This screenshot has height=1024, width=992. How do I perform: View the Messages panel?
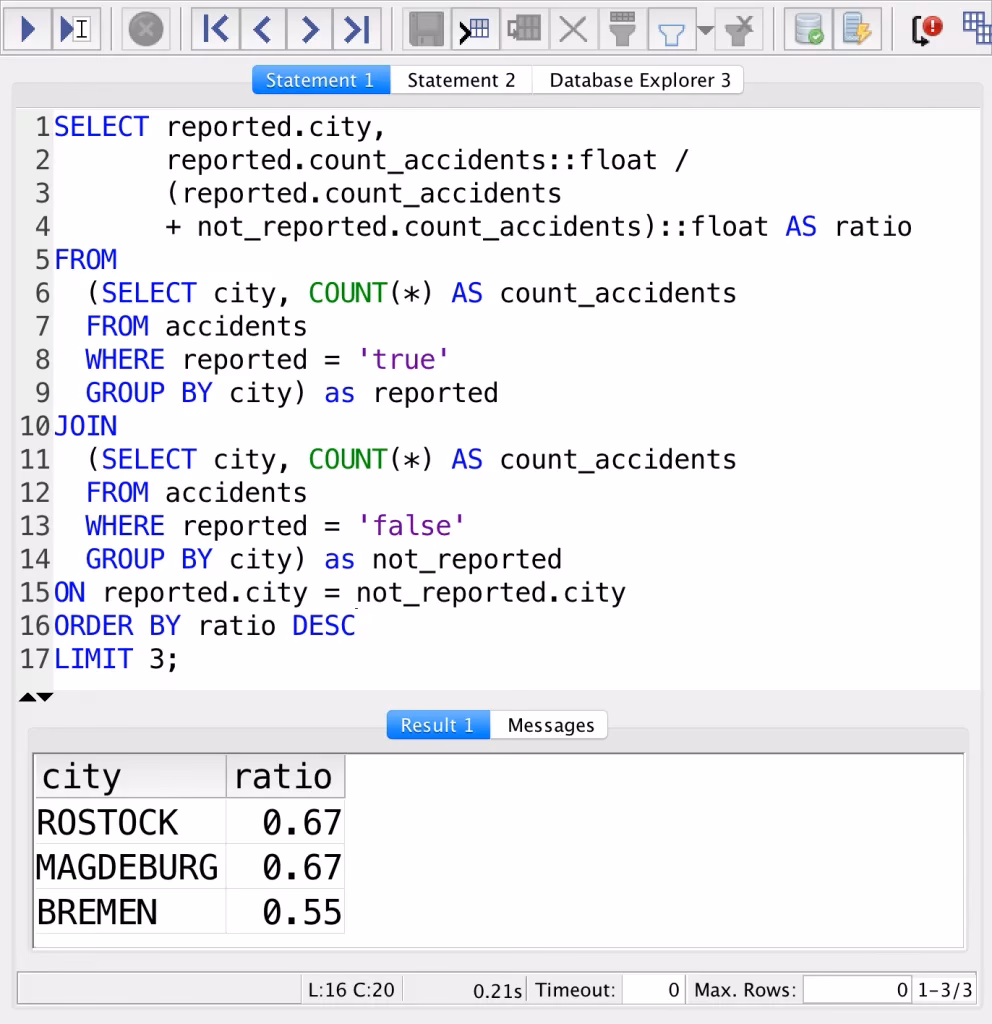(549, 725)
